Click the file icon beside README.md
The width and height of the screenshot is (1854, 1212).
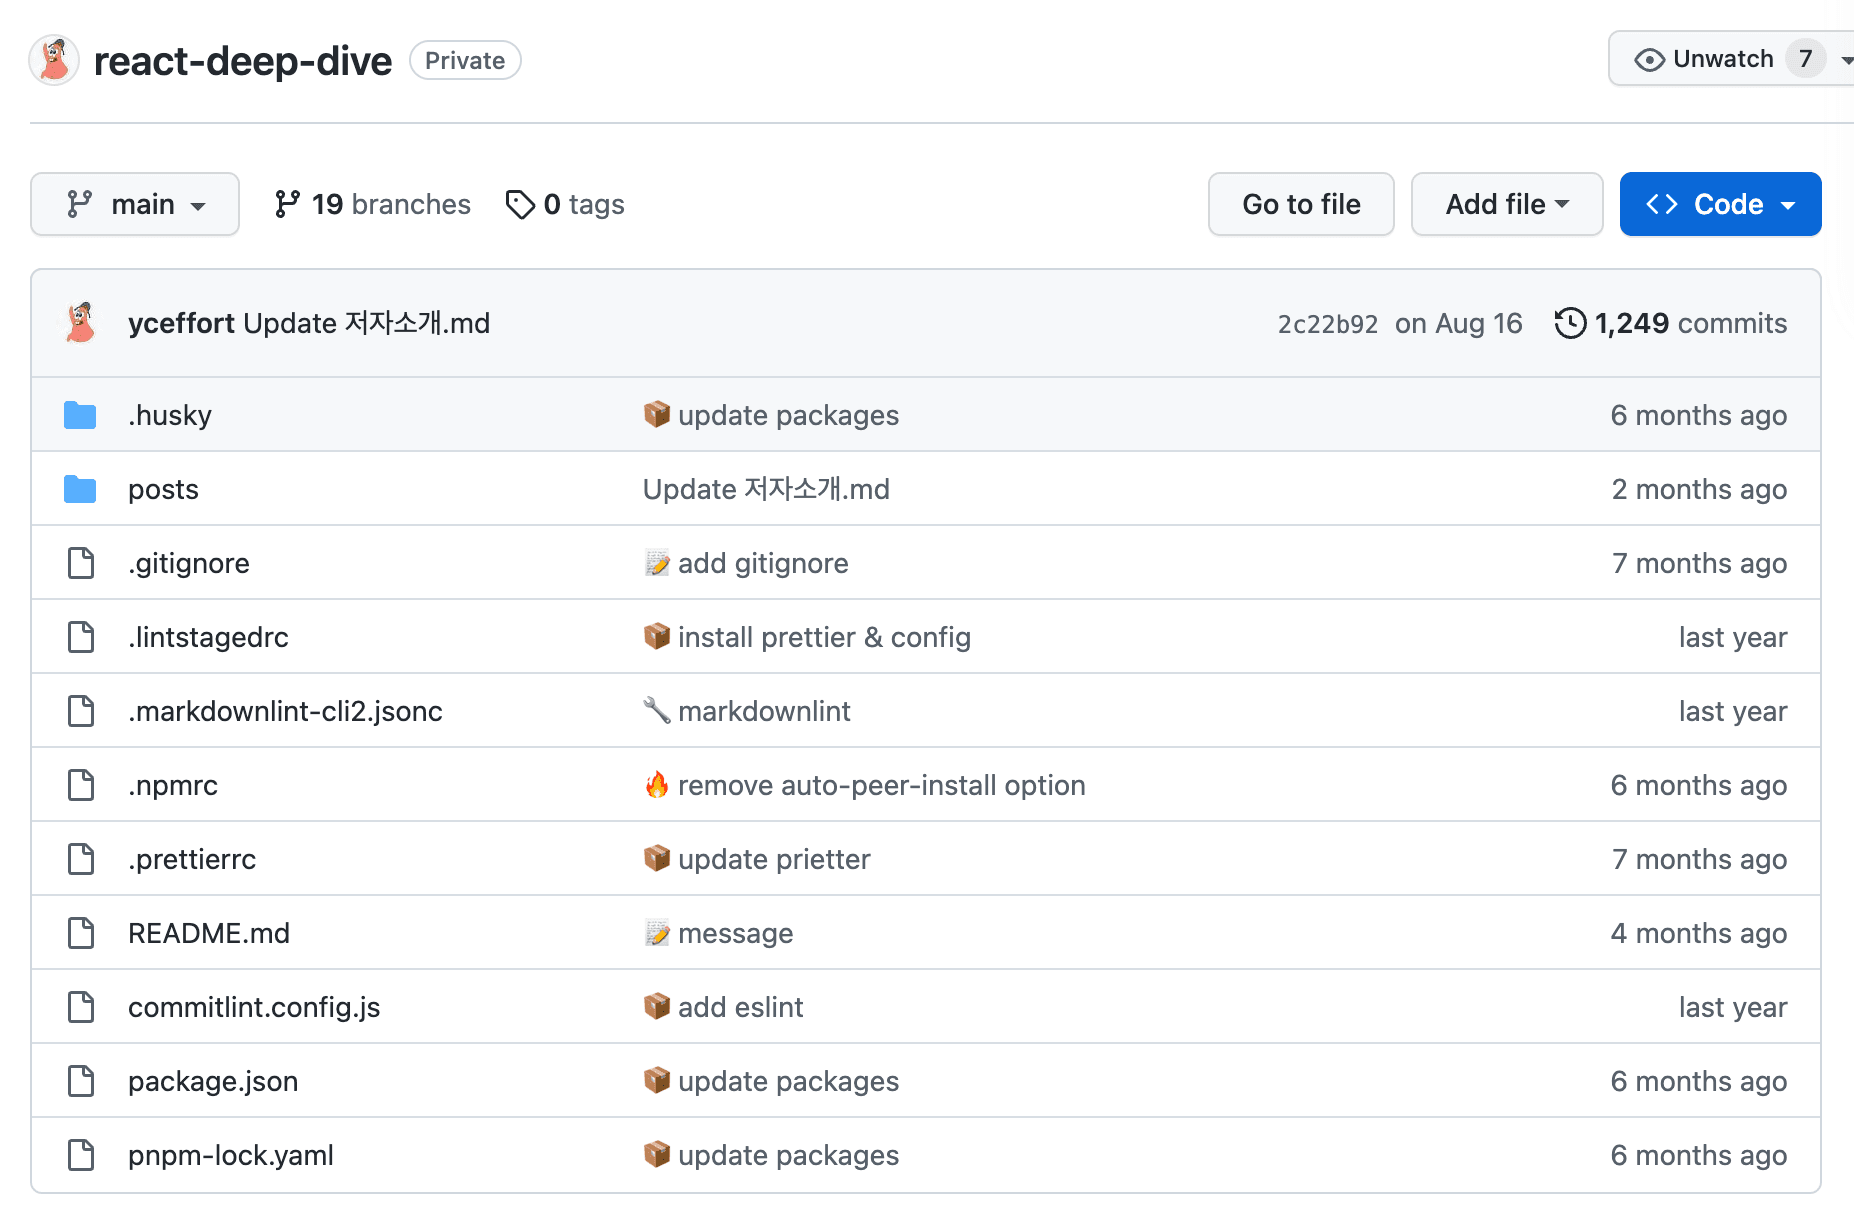[x=80, y=932]
